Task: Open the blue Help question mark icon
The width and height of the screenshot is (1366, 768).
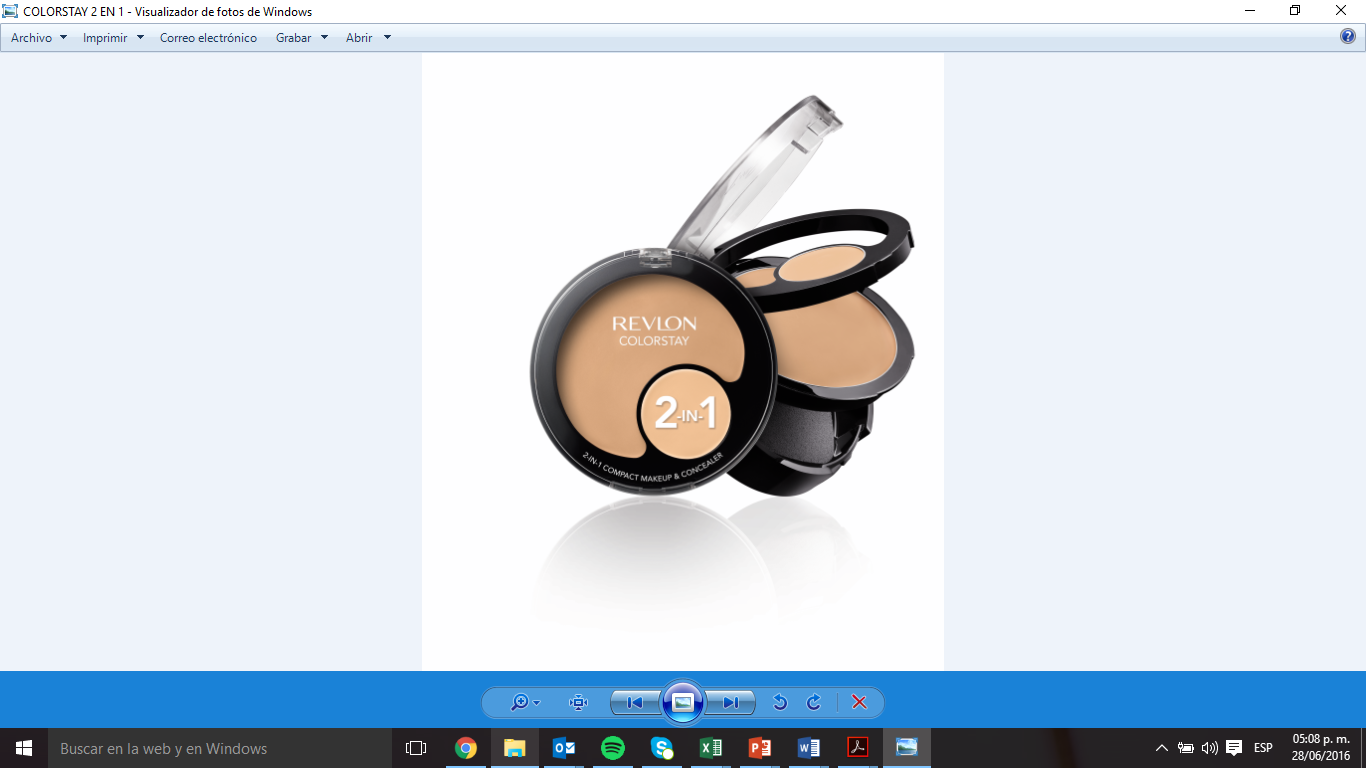Action: 1347,37
